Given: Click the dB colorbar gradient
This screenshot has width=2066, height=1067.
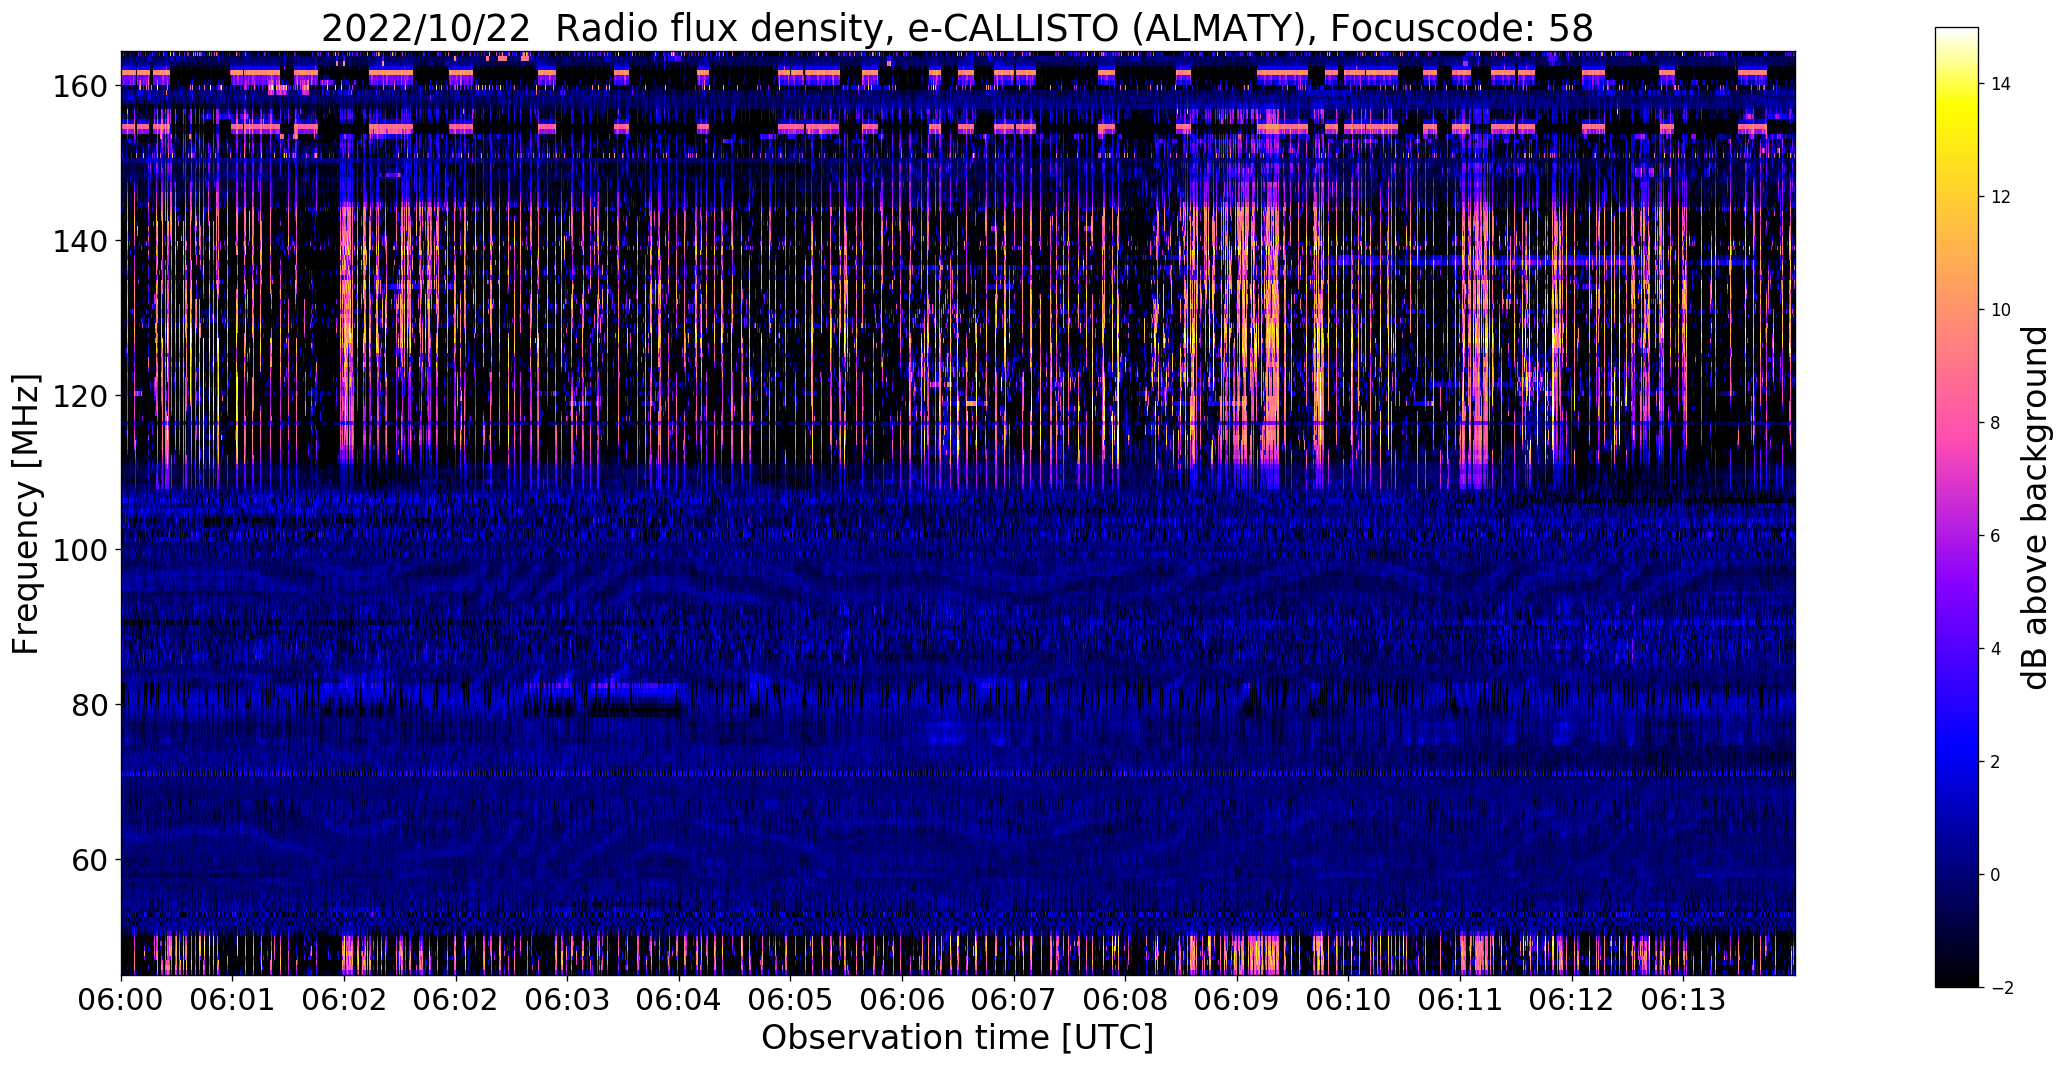Looking at the screenshot, I should (x=1957, y=508).
